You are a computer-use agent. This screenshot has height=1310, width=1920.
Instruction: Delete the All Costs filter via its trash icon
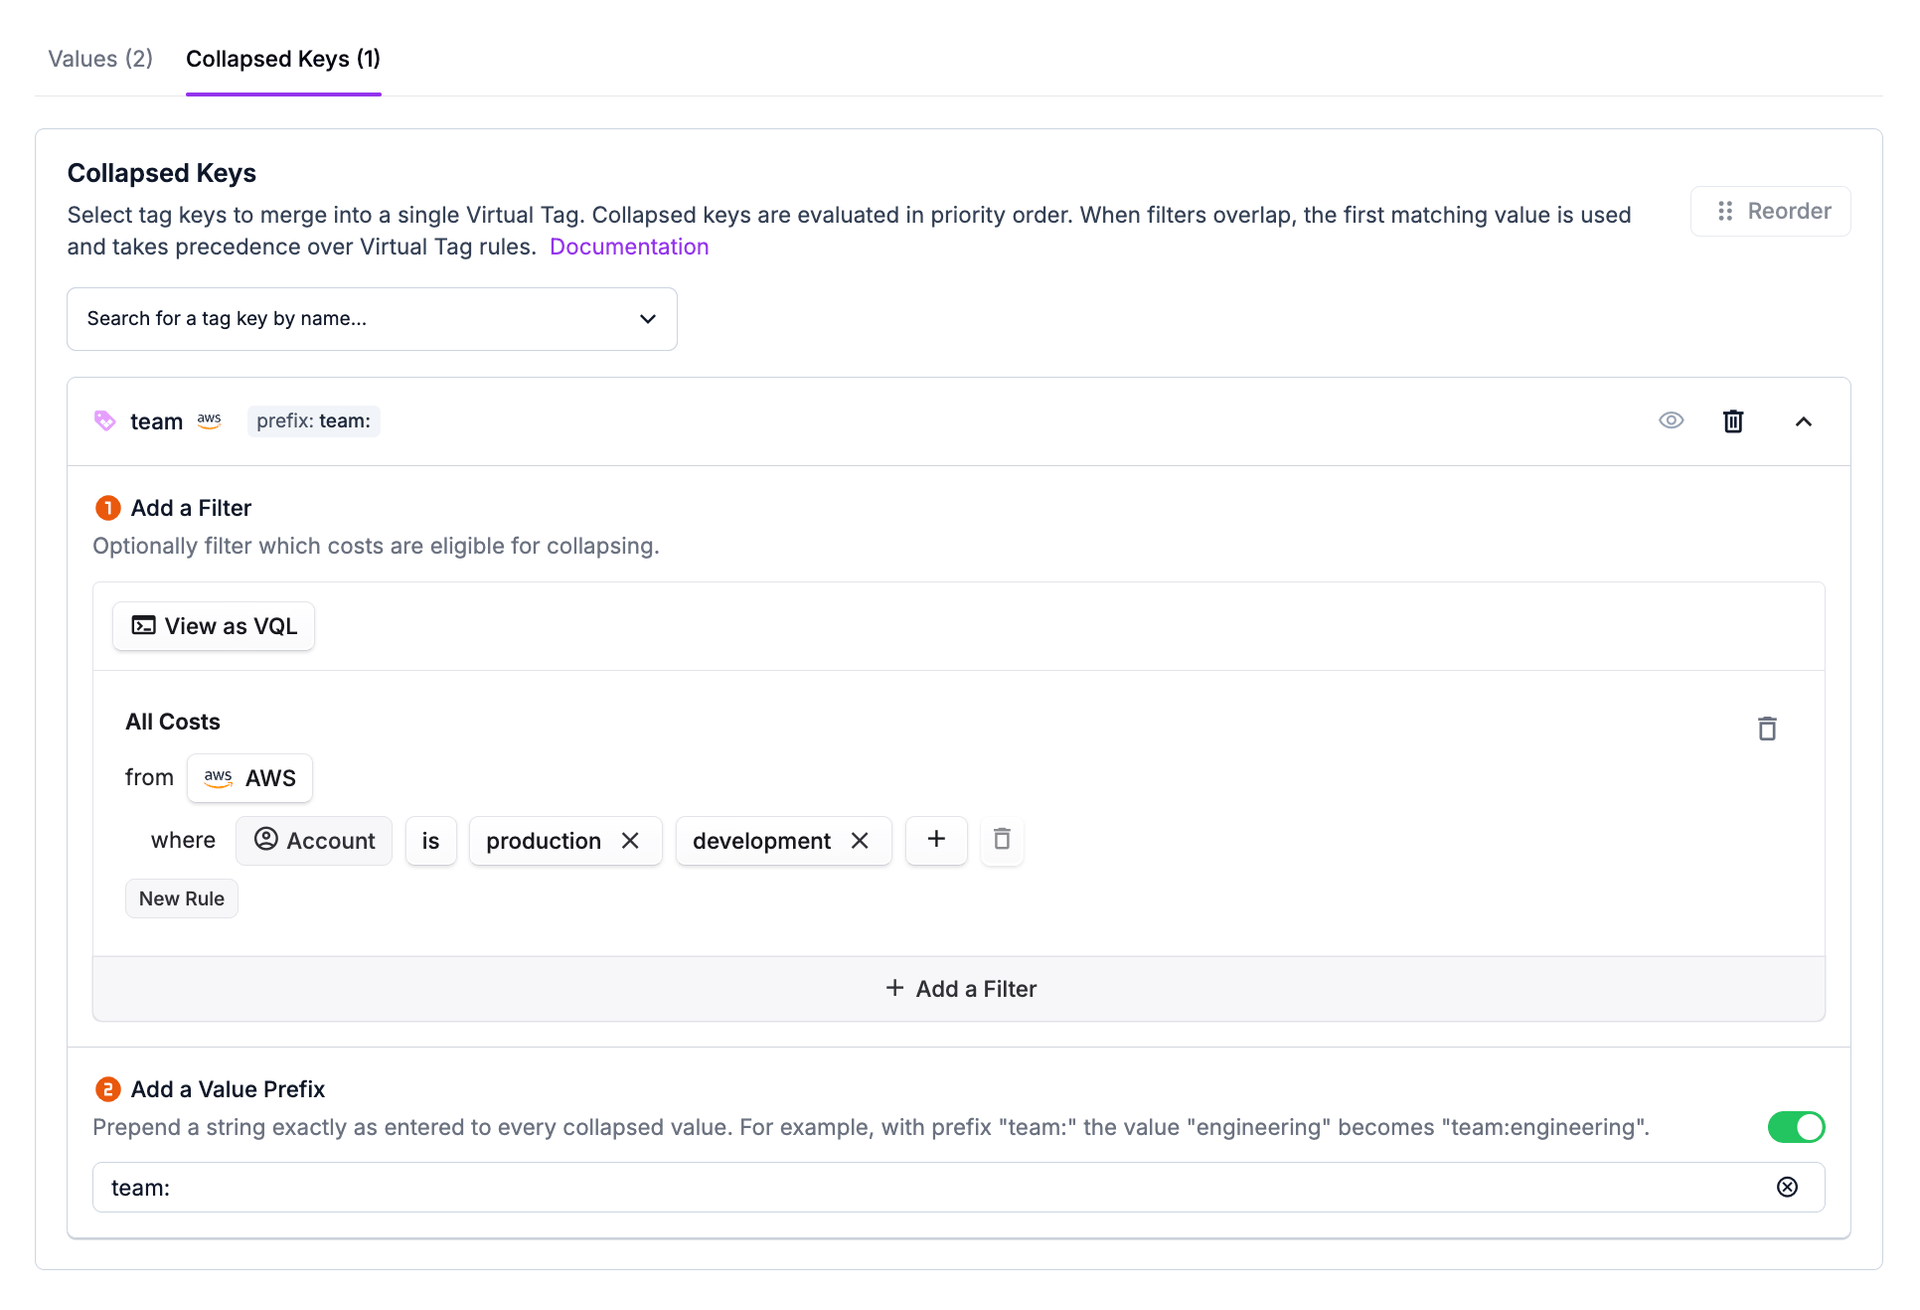tap(1767, 728)
